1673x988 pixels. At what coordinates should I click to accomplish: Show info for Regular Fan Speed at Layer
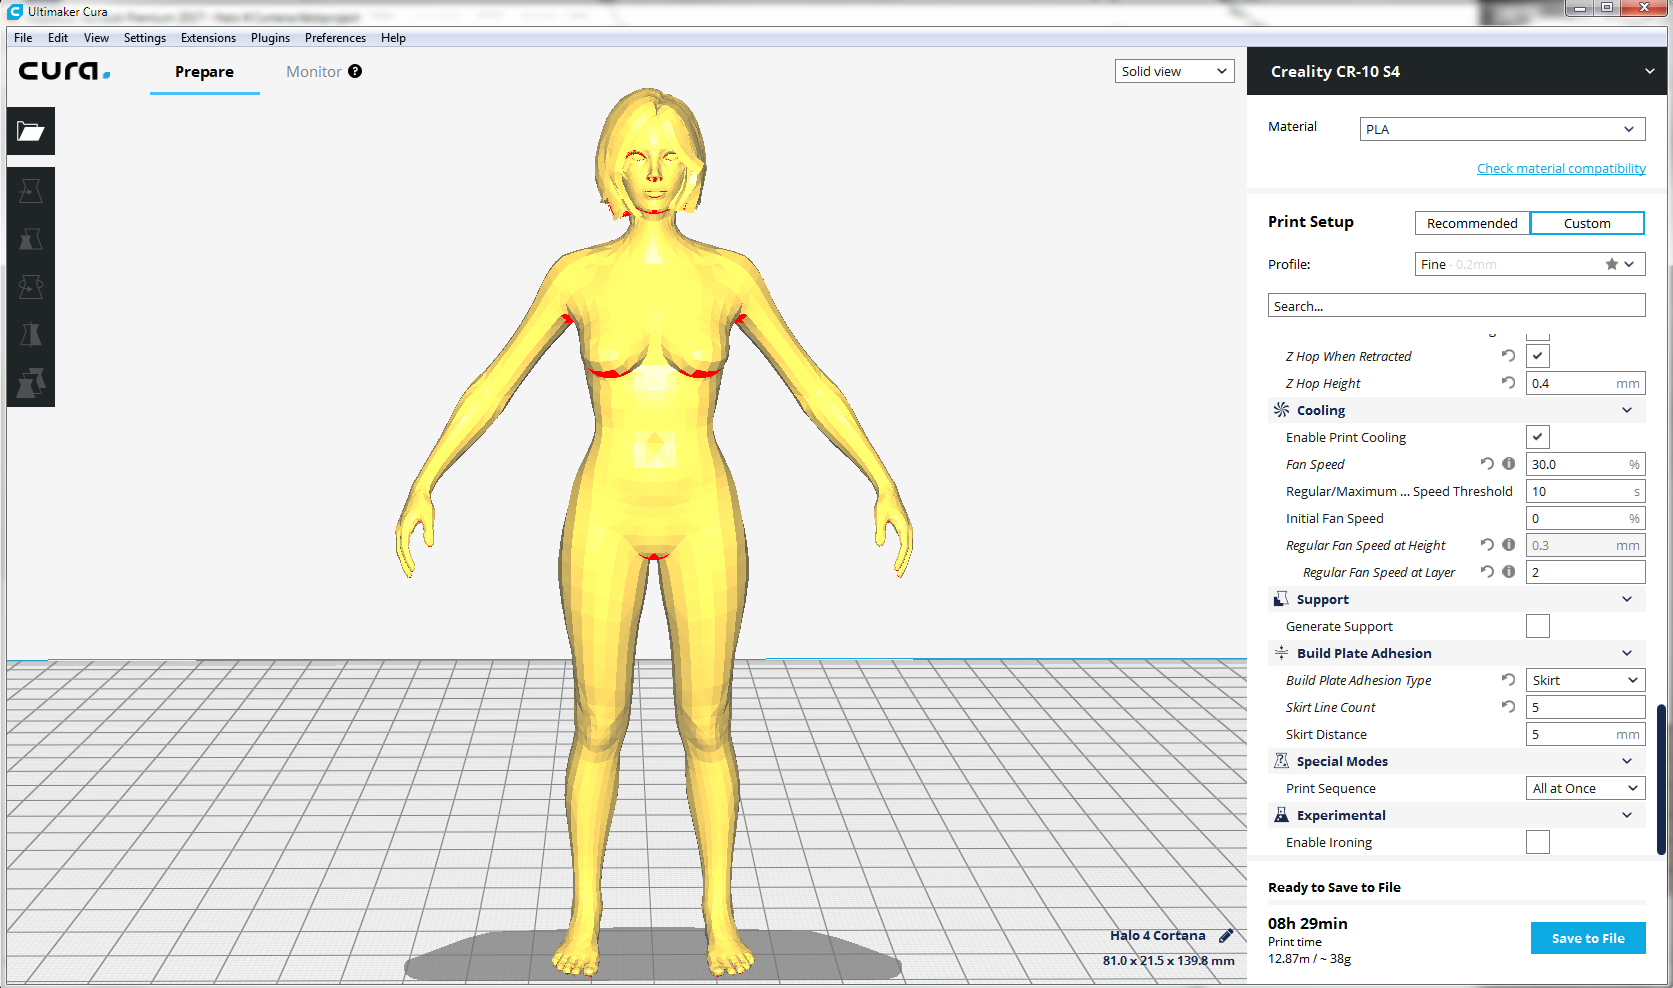1508,571
